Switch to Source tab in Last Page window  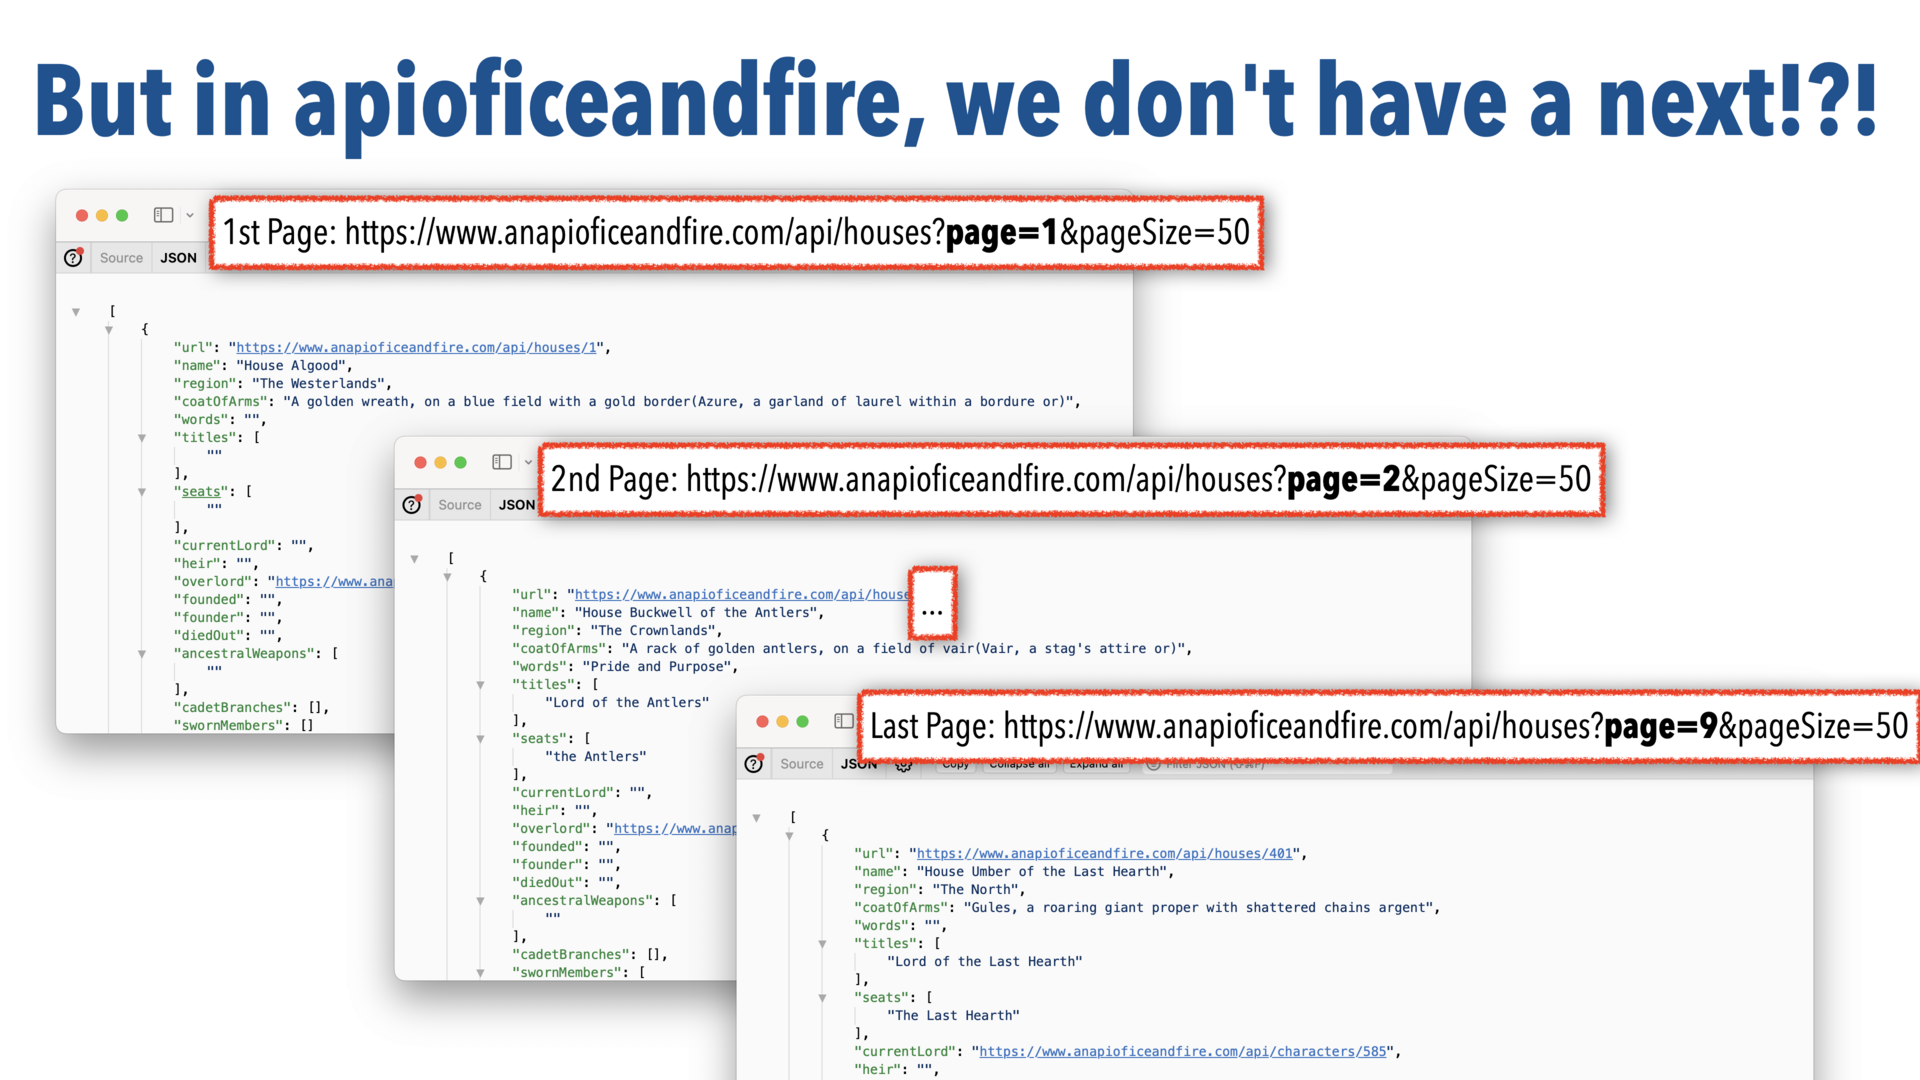(802, 764)
